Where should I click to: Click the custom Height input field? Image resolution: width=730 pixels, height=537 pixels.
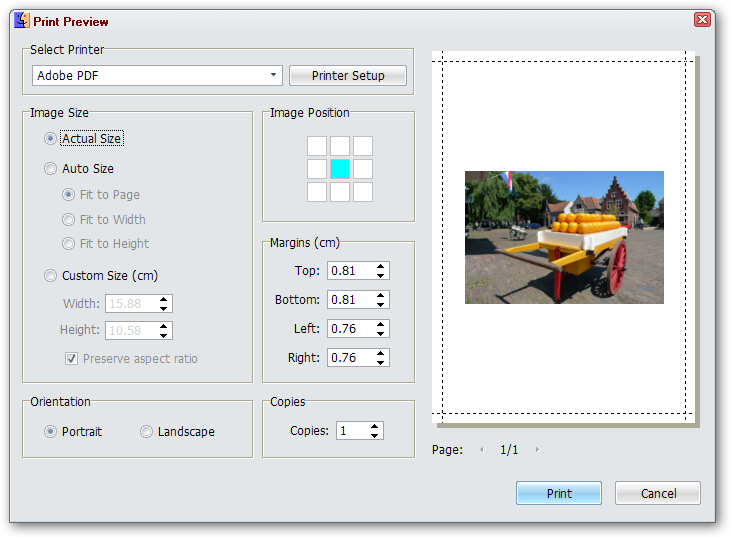click(131, 331)
